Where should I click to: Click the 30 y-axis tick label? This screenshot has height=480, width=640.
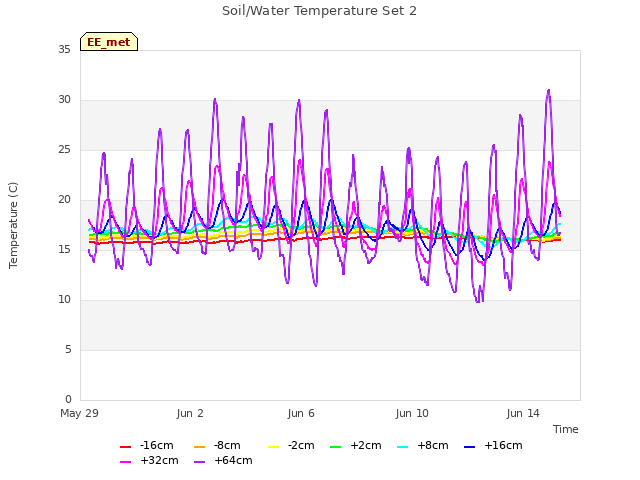click(64, 100)
